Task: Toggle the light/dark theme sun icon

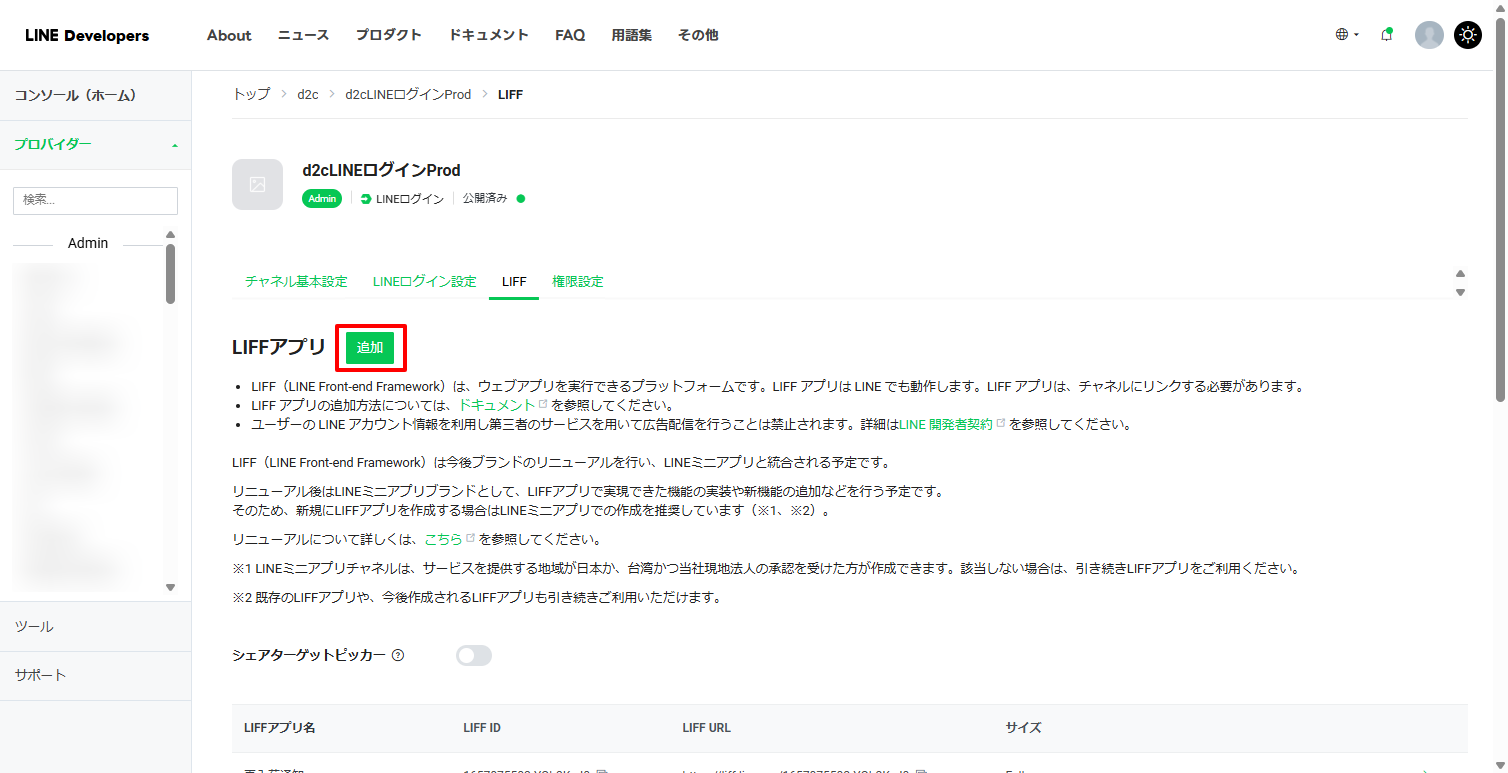Action: click(1468, 35)
